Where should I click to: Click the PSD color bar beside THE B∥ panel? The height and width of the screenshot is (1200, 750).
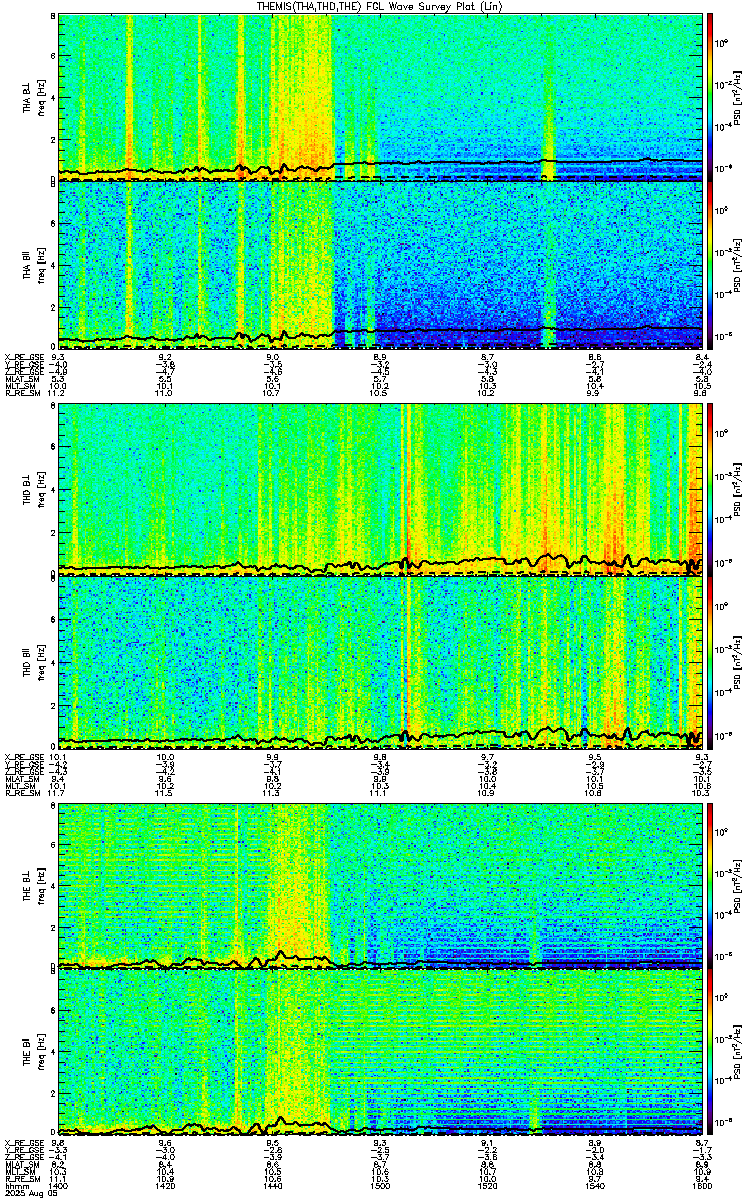tap(711, 1052)
